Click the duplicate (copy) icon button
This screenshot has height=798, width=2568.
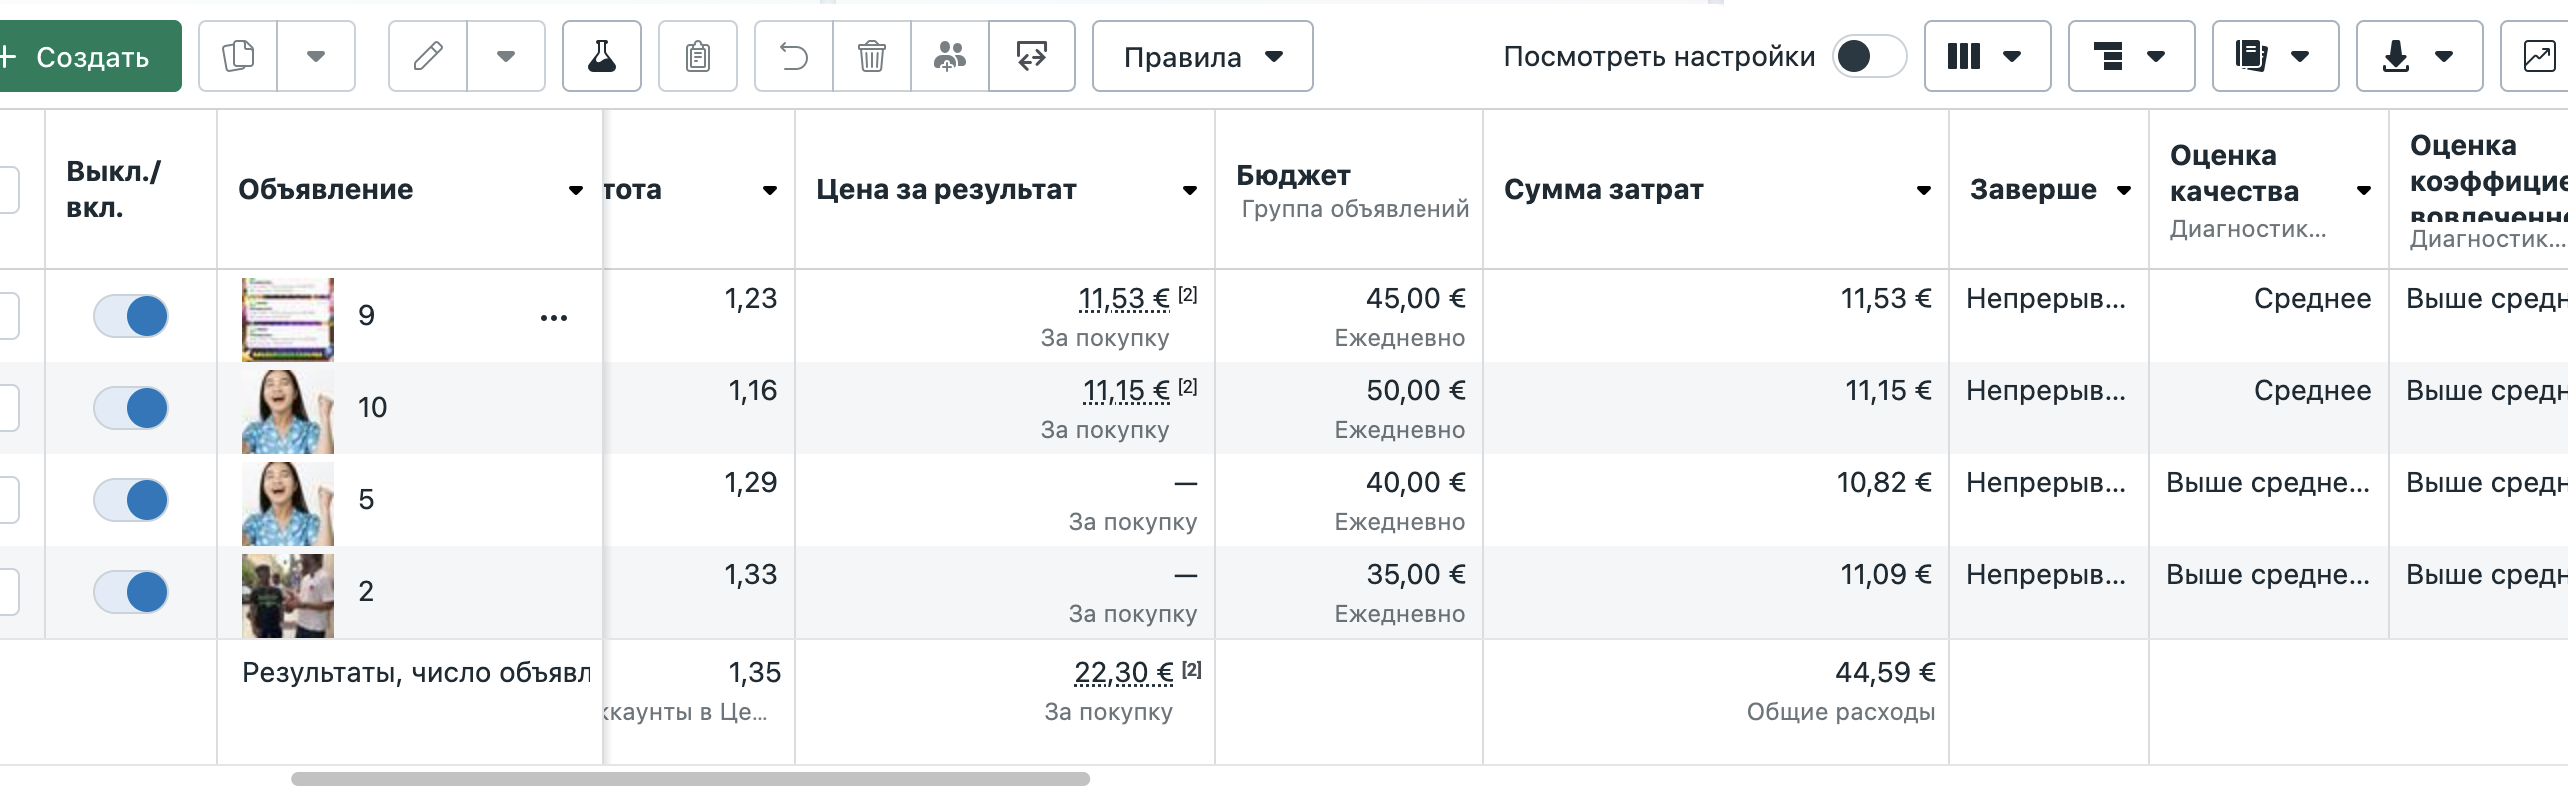coord(238,56)
